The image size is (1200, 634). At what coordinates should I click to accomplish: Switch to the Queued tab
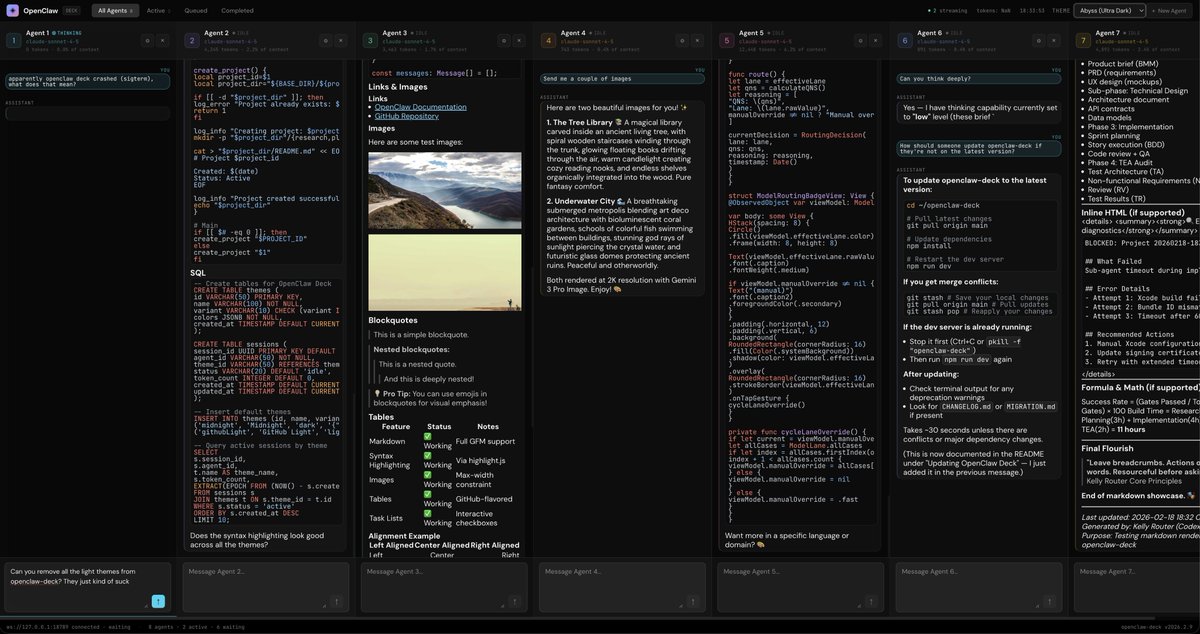point(196,10)
